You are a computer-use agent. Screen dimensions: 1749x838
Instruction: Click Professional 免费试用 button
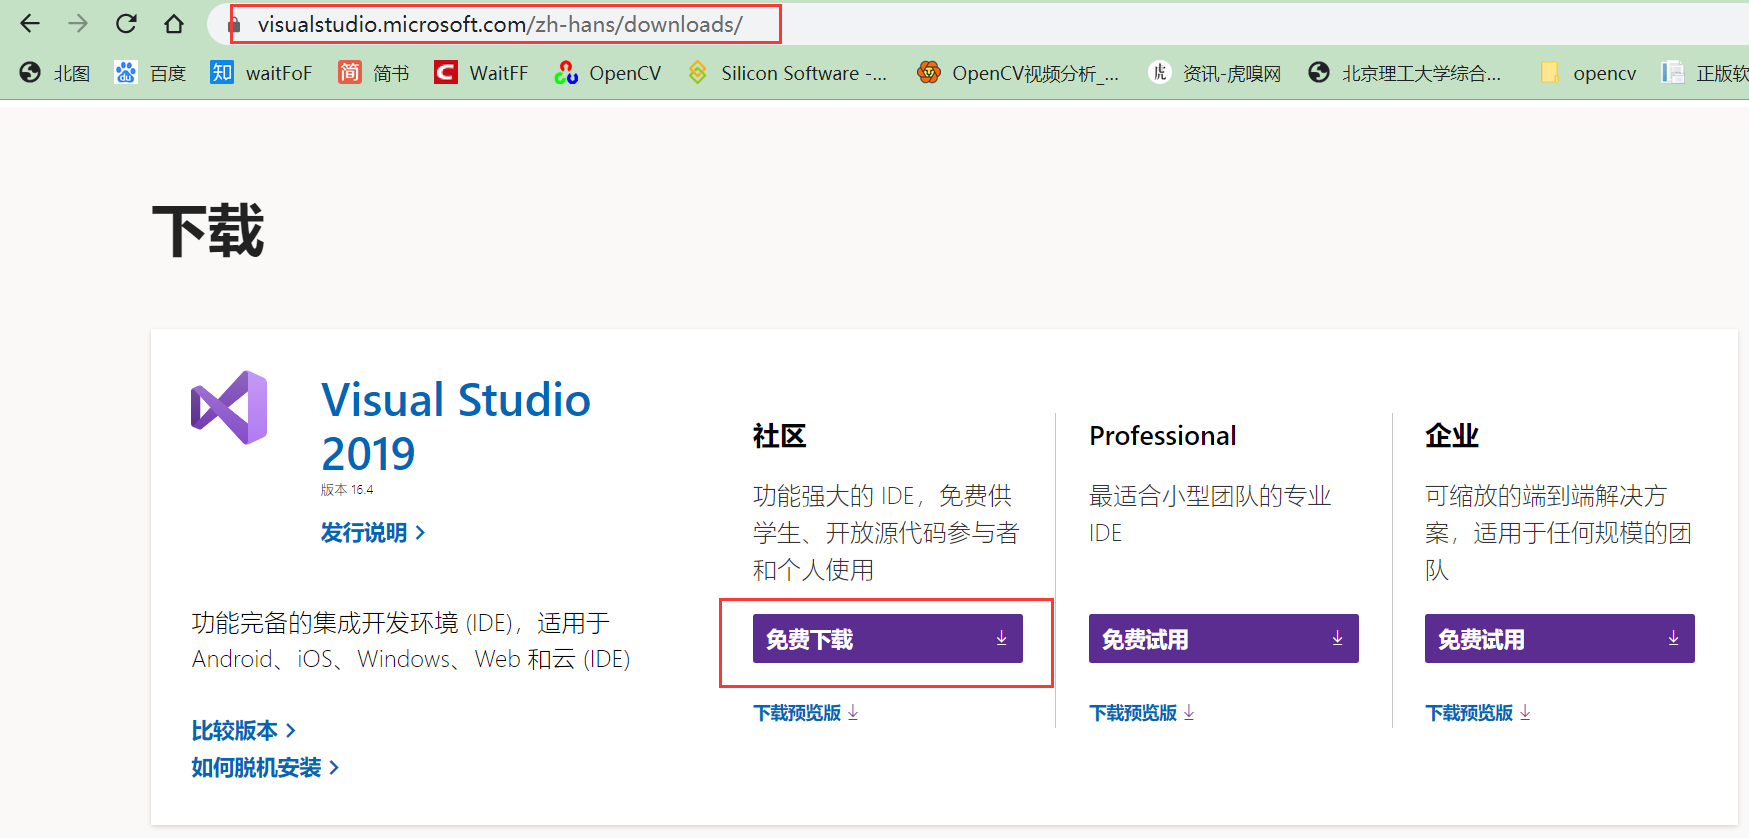coord(1223,638)
